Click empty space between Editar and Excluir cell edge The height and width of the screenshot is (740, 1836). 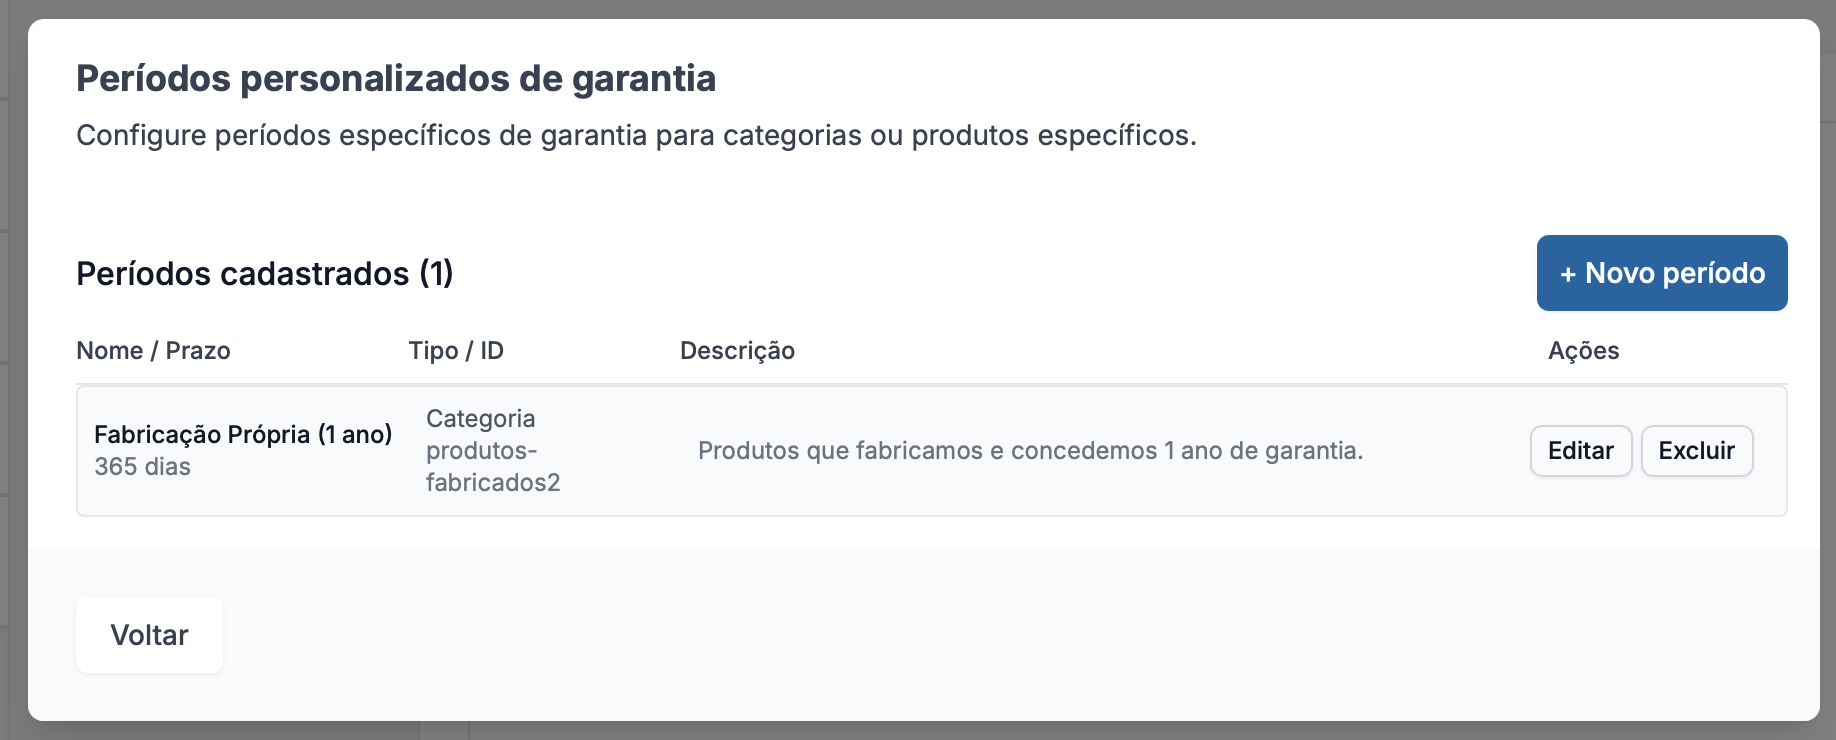[1770, 451]
